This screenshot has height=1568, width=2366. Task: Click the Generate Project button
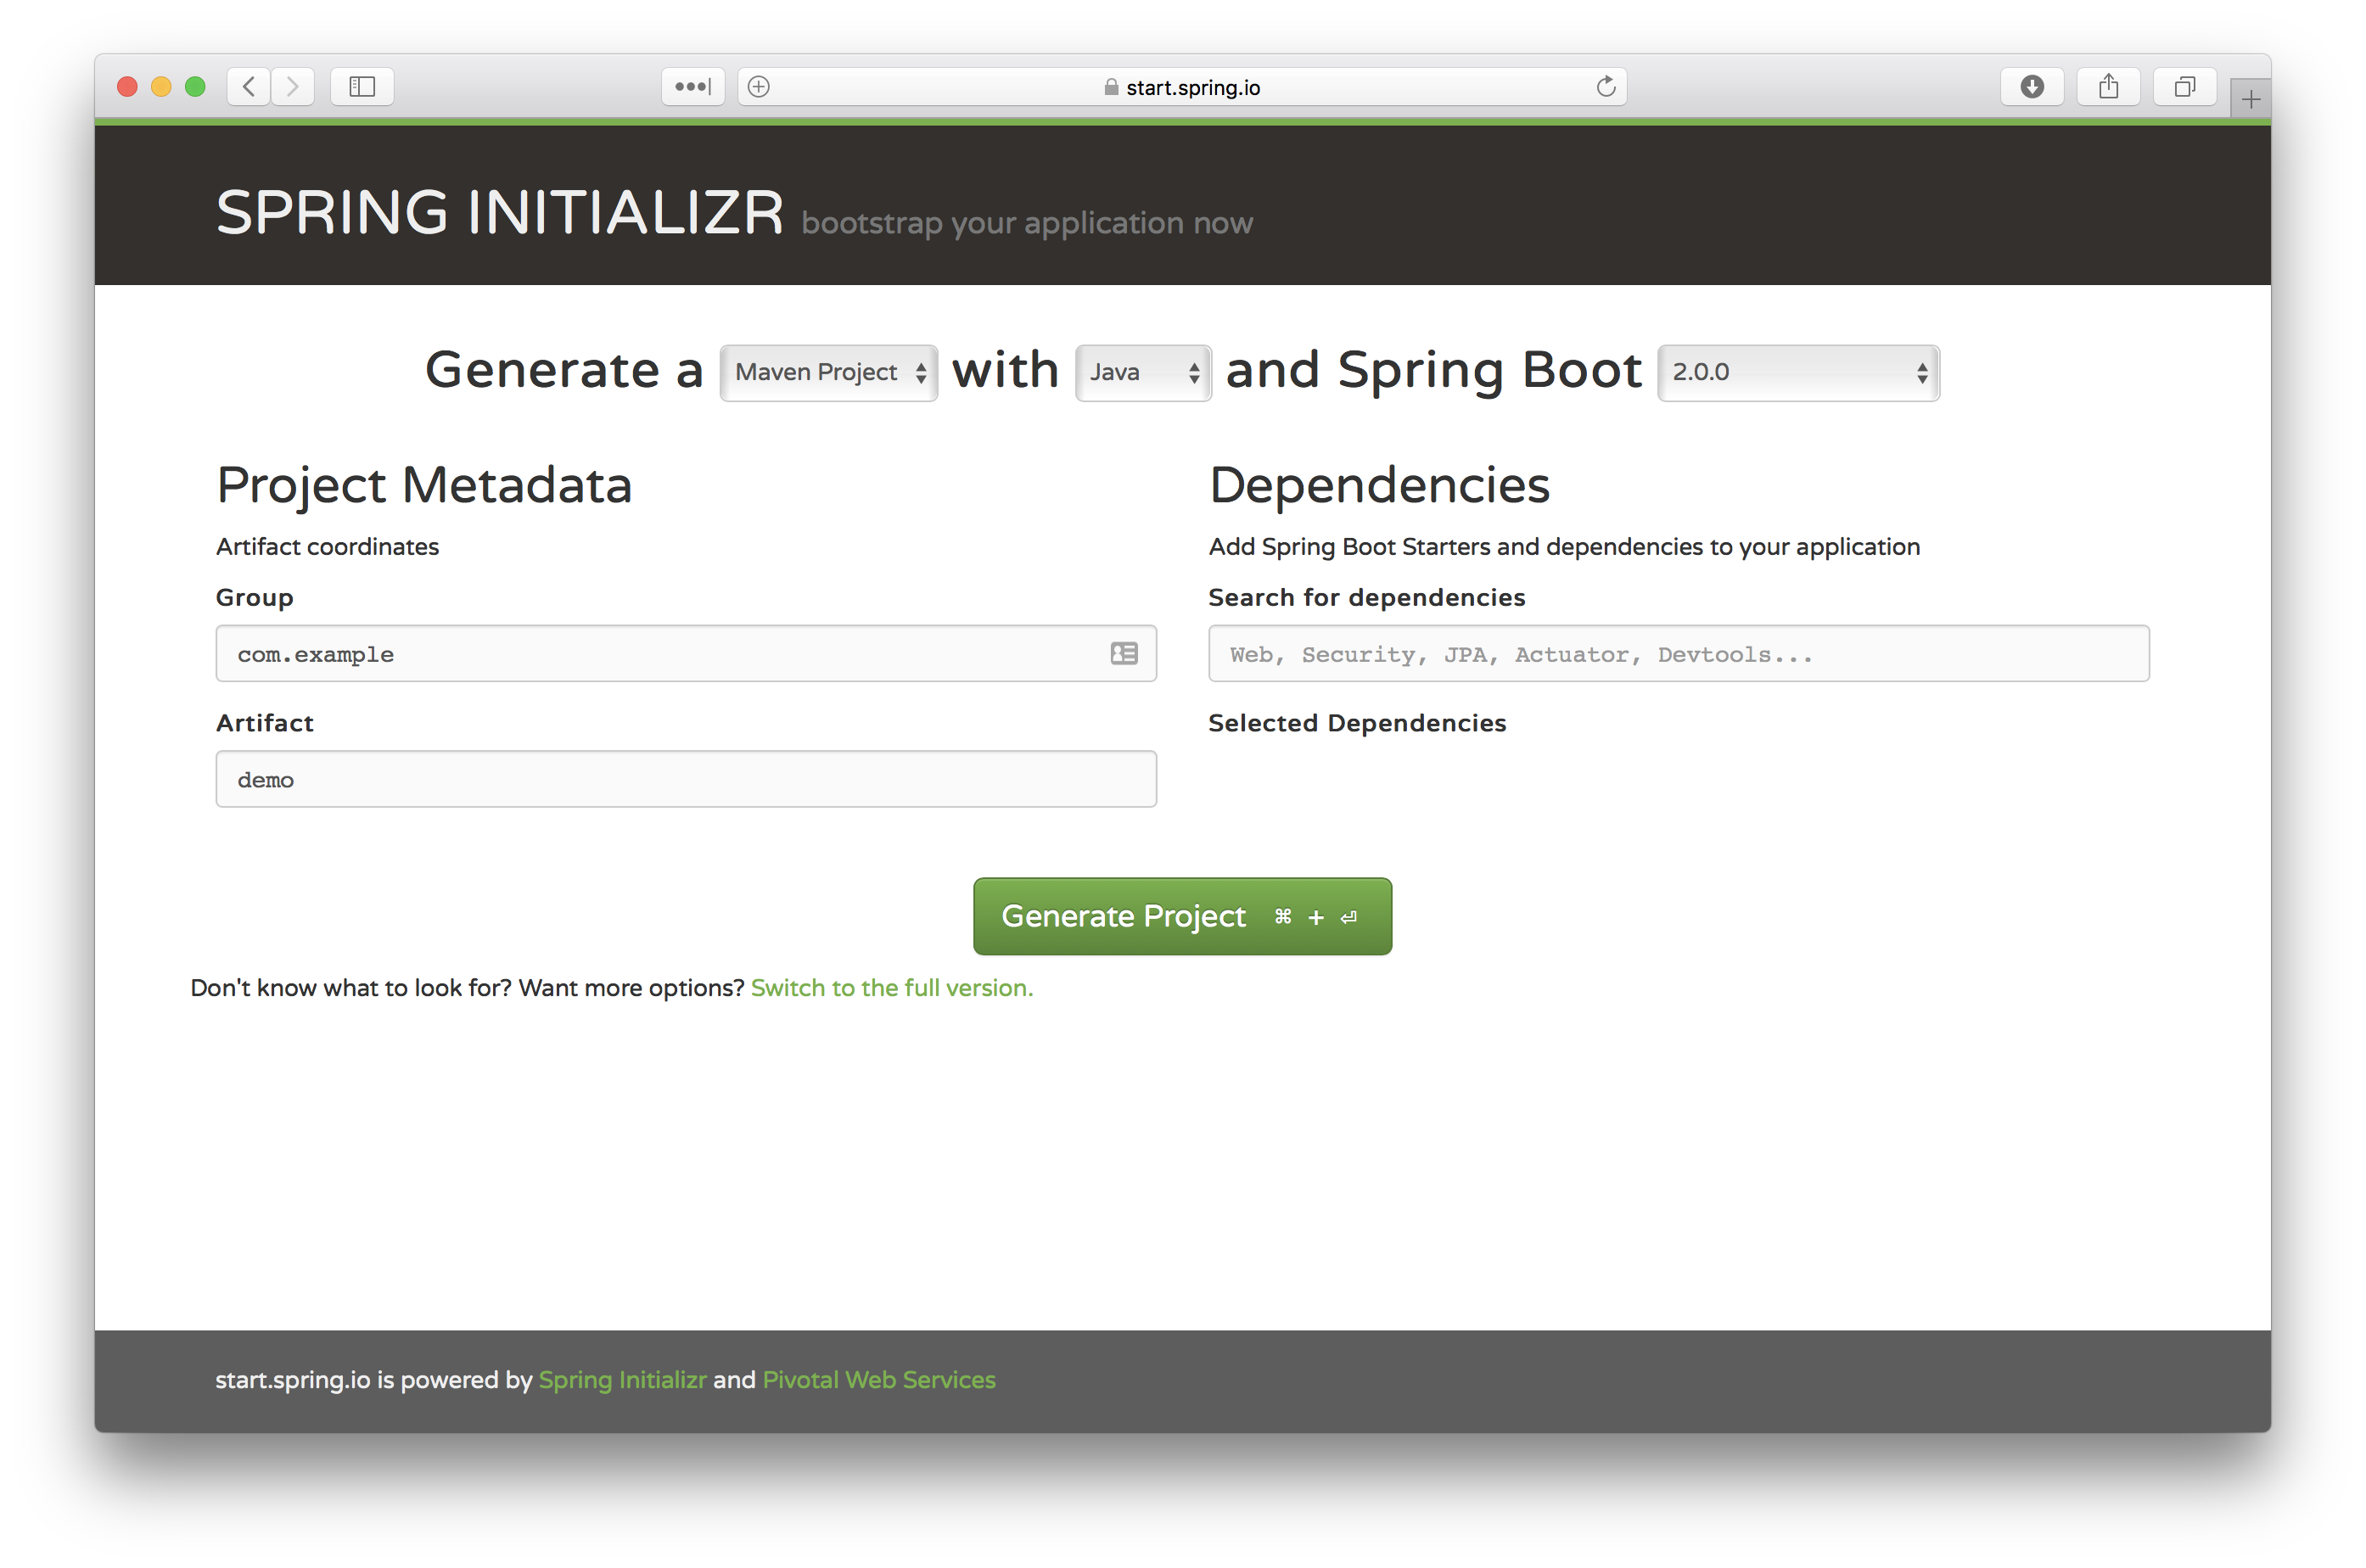point(1182,916)
